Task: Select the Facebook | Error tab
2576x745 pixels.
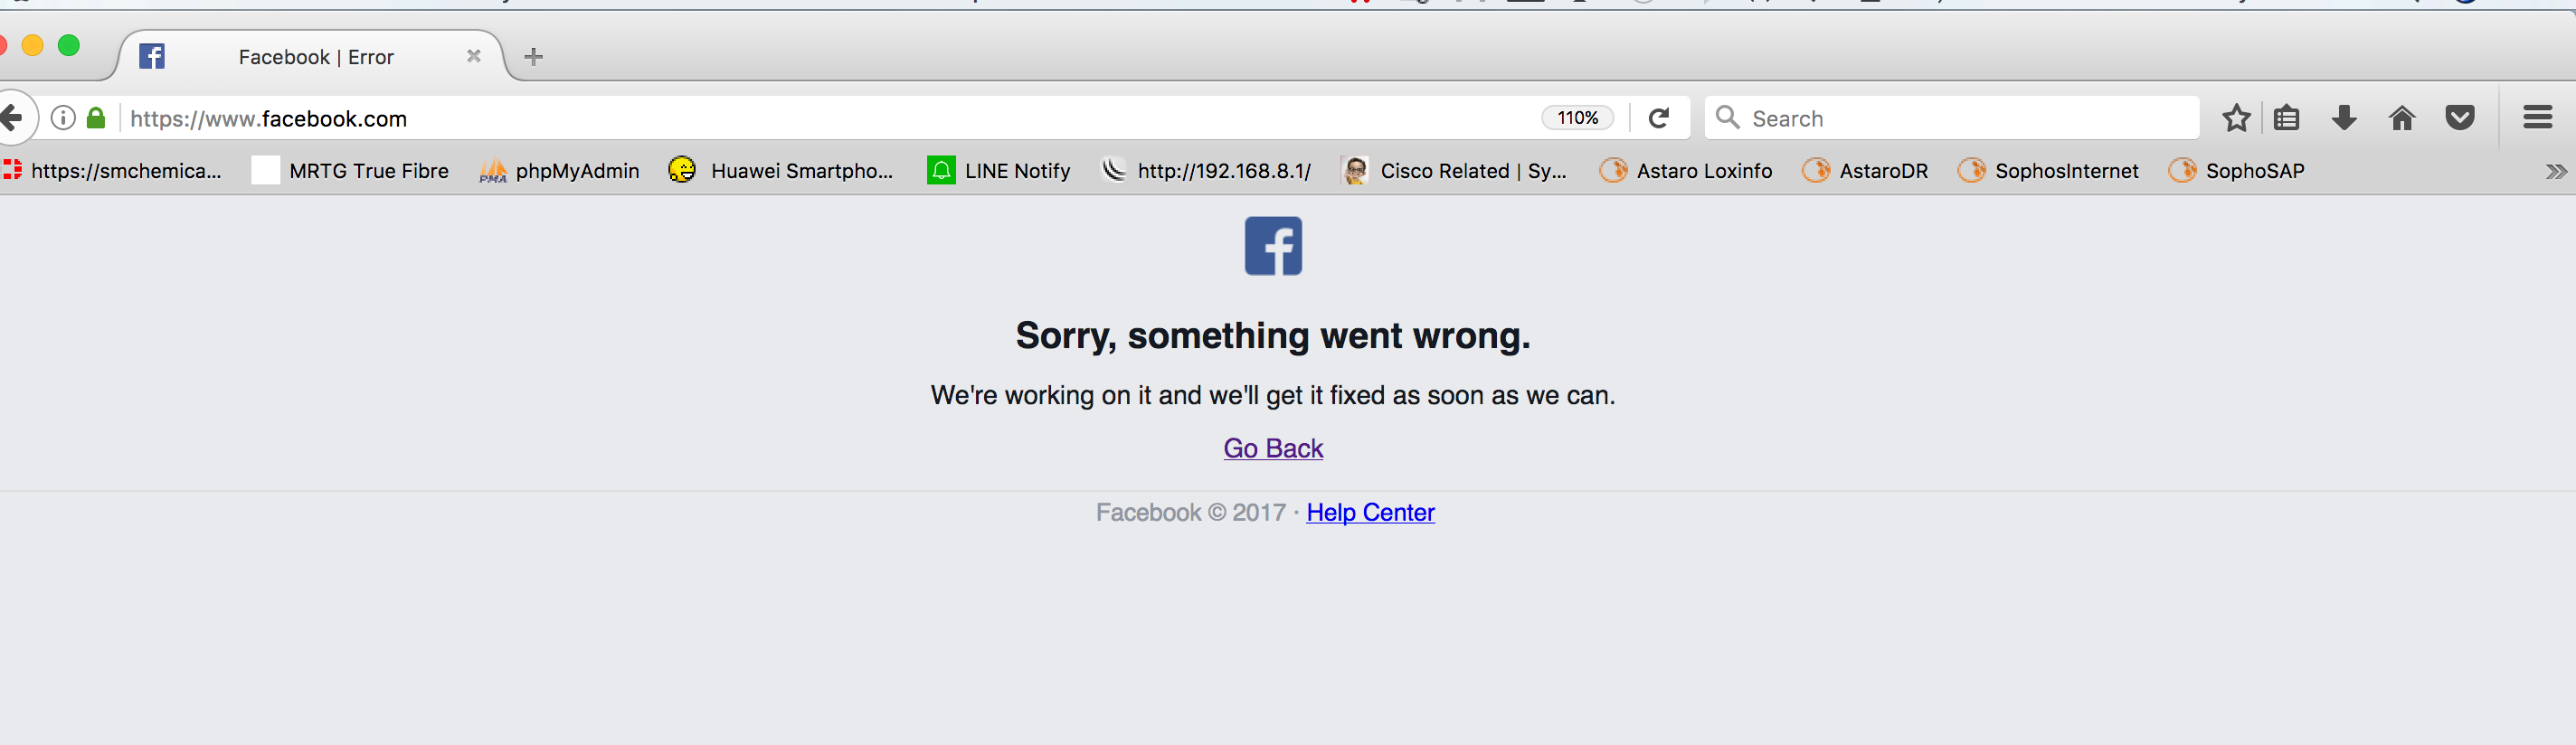Action: point(310,57)
